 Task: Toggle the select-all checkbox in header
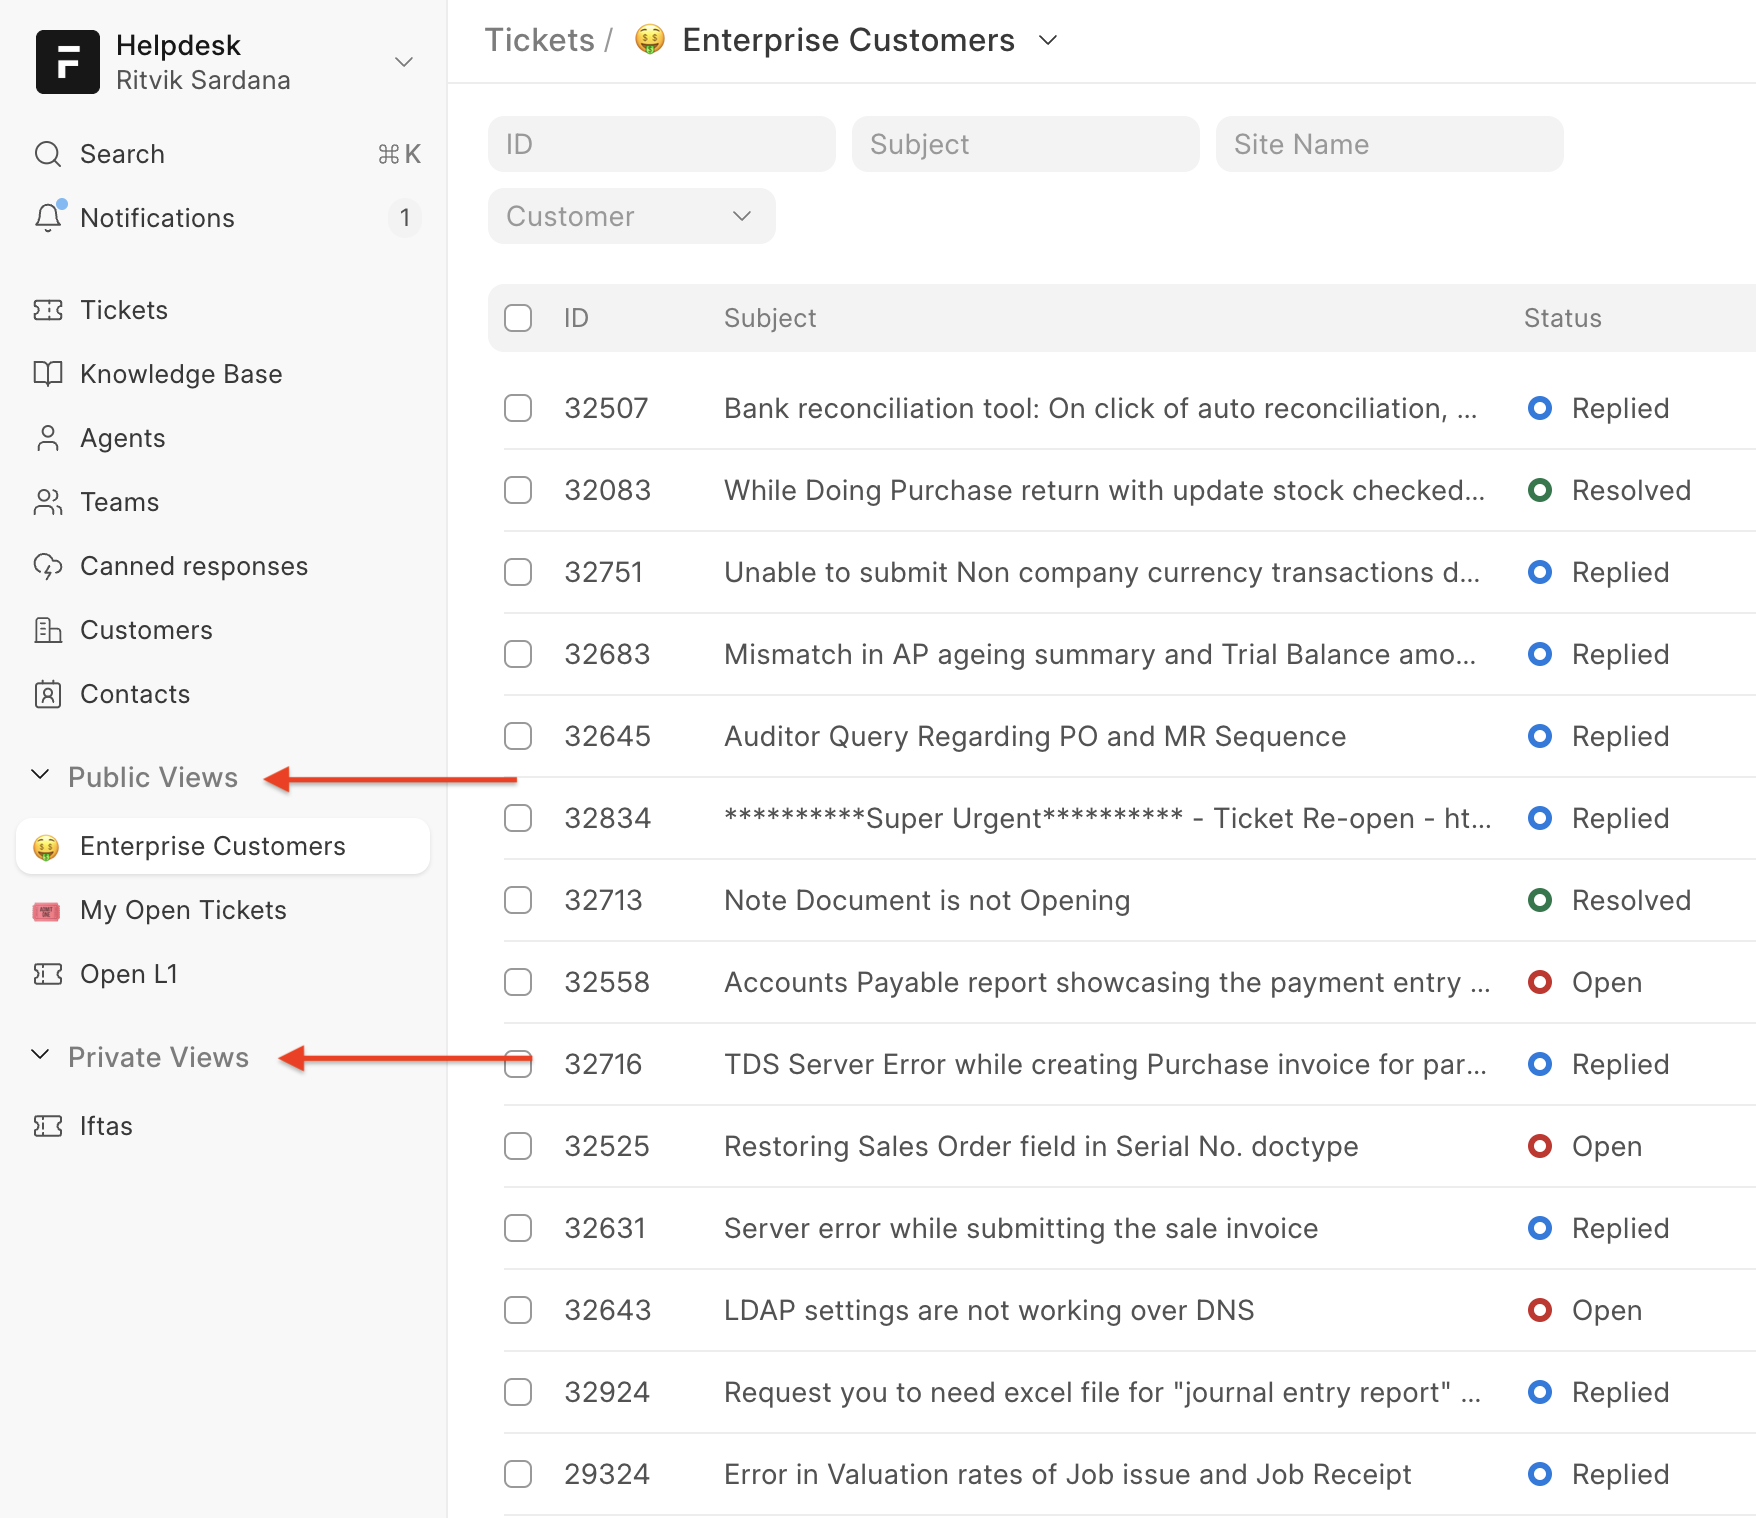(518, 318)
